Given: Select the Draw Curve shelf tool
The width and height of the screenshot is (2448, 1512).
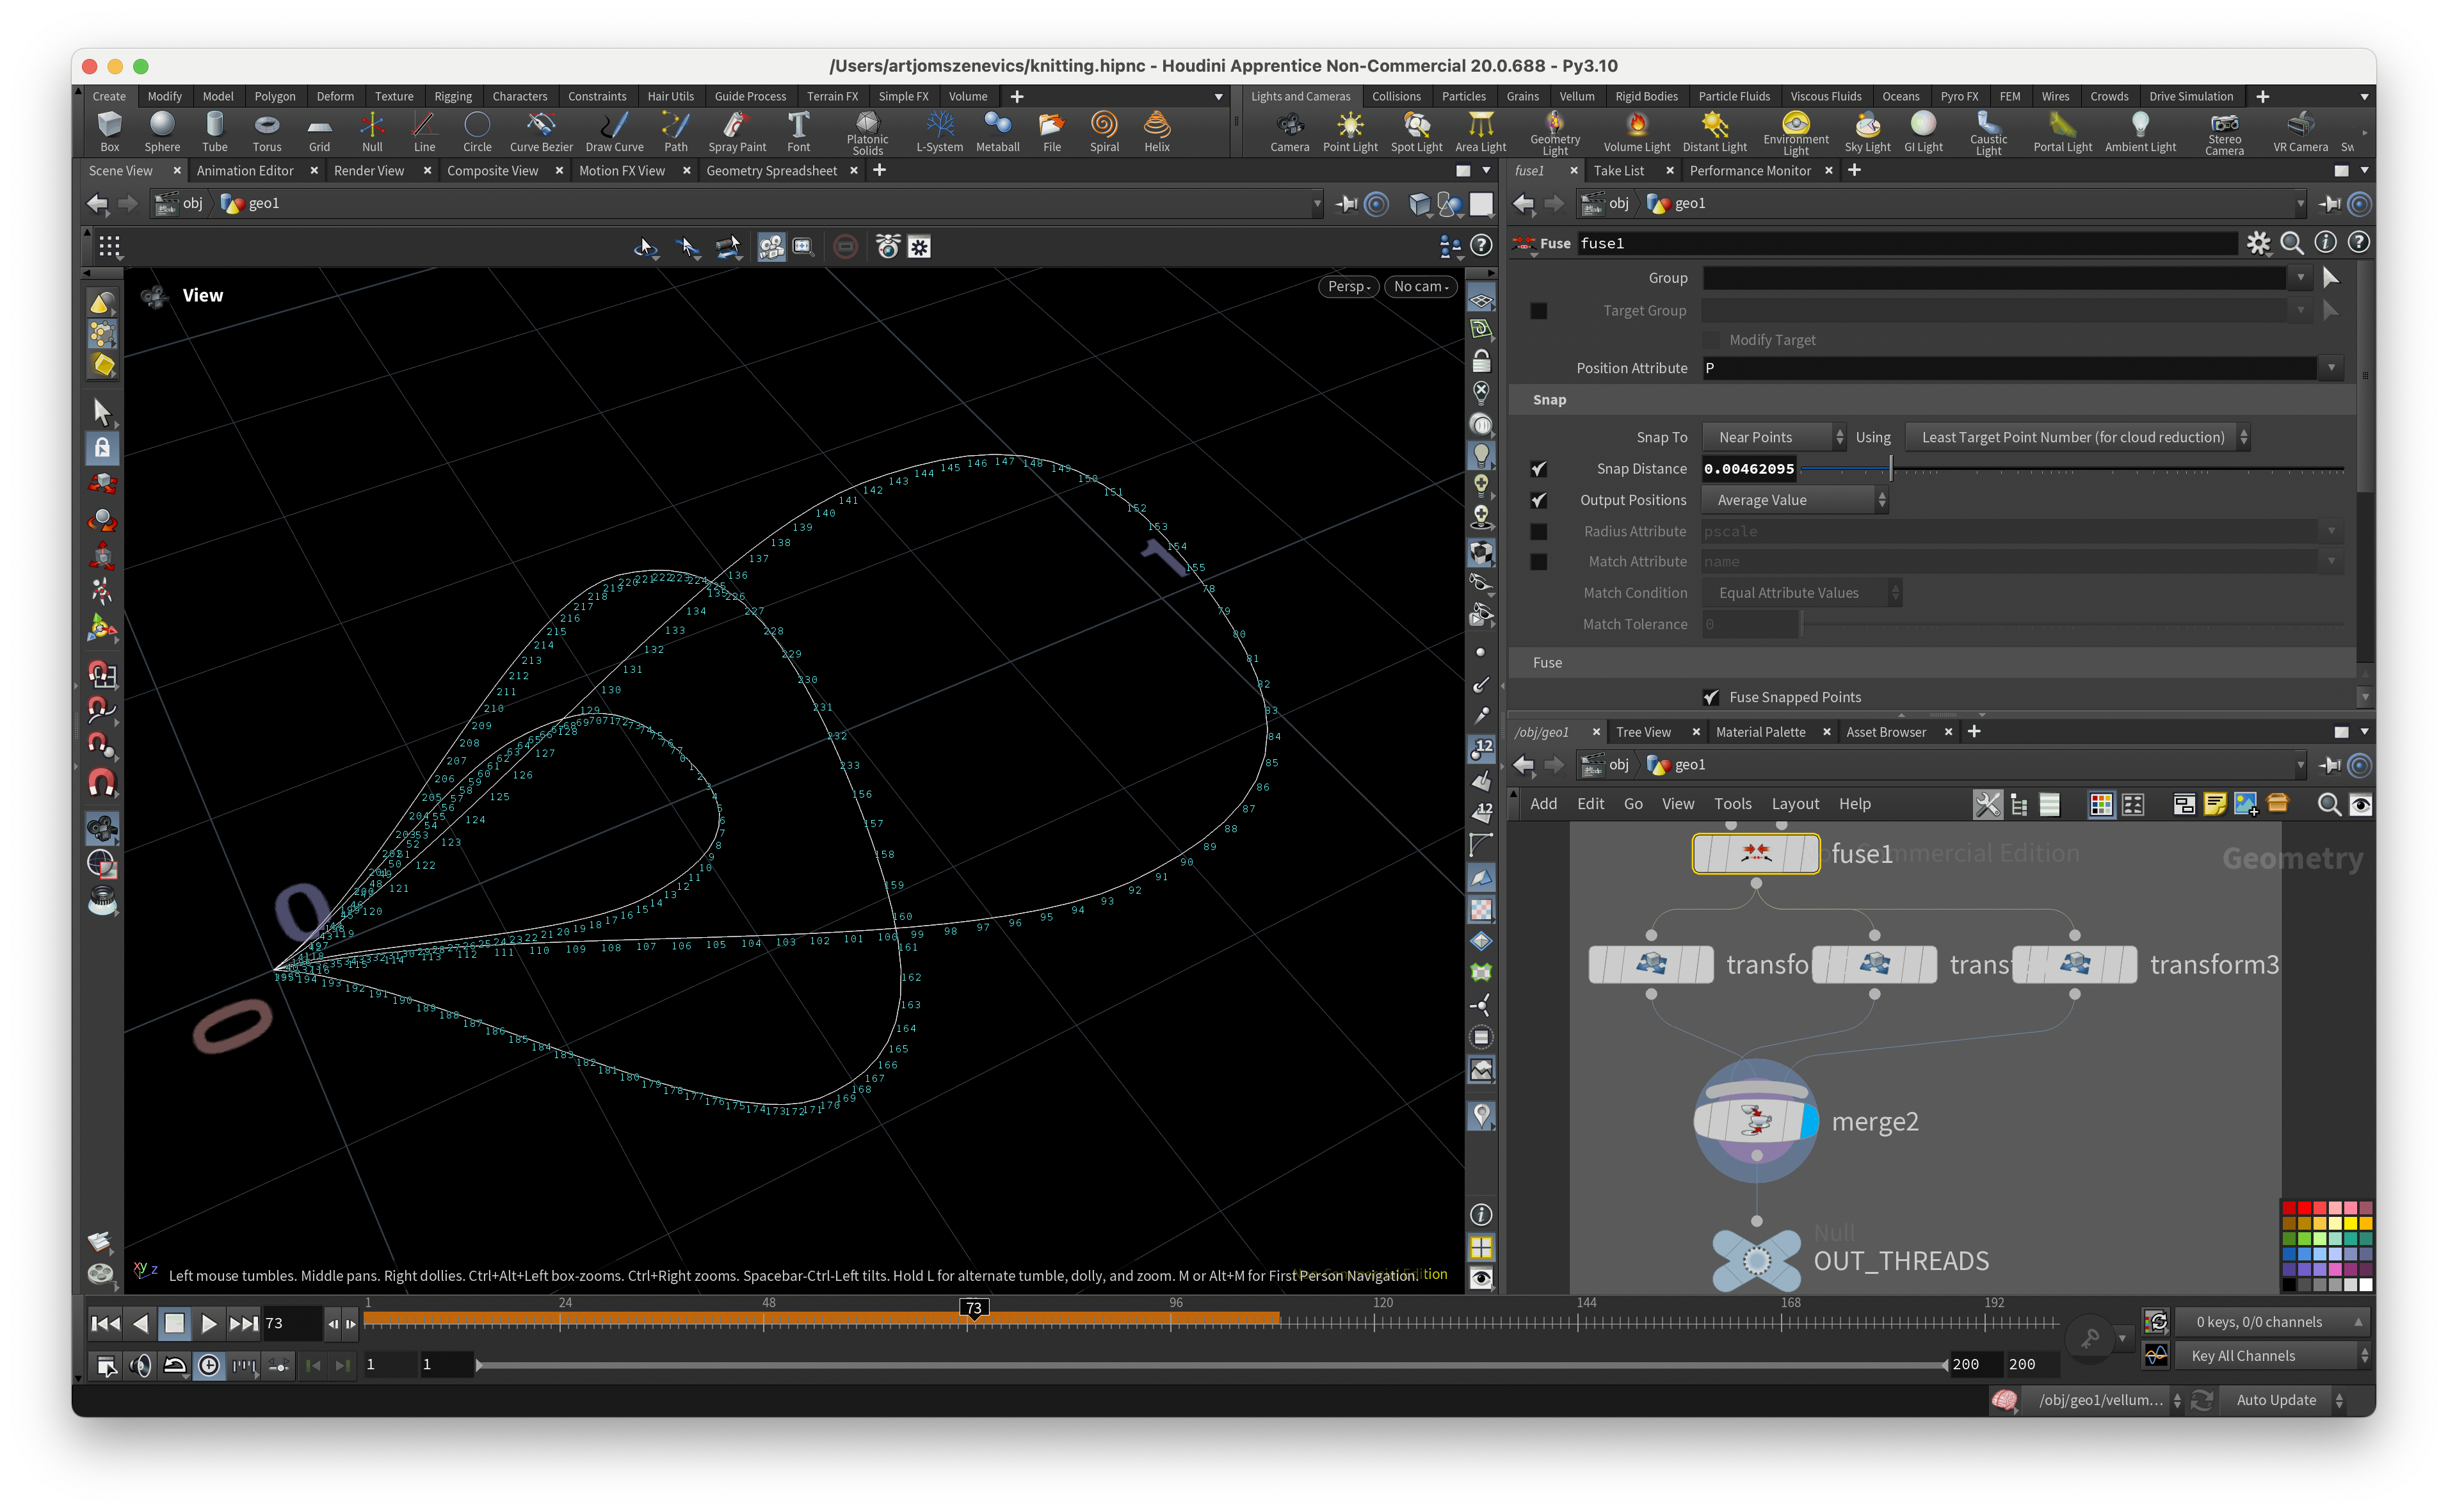Looking at the screenshot, I should (x=614, y=131).
